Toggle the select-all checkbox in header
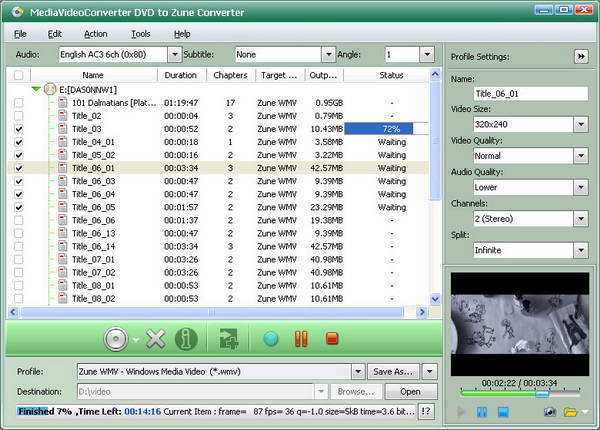The width and height of the screenshot is (600, 430). (18, 75)
